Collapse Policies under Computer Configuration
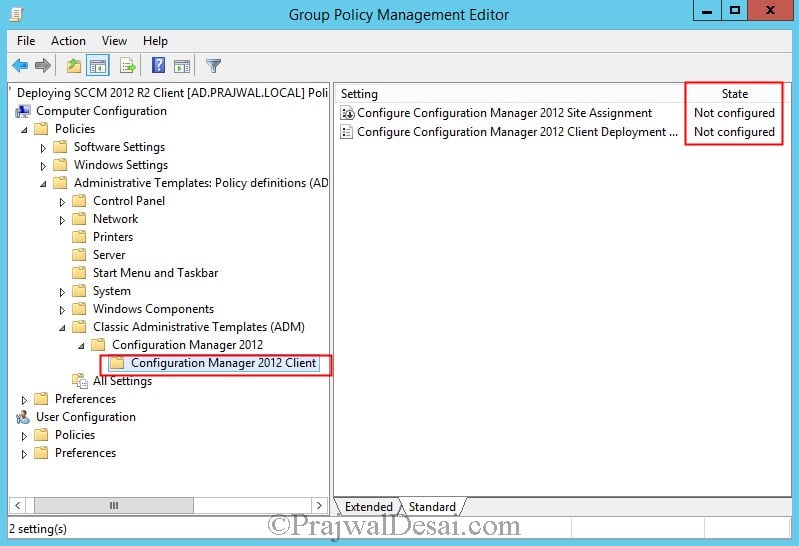 coord(24,130)
